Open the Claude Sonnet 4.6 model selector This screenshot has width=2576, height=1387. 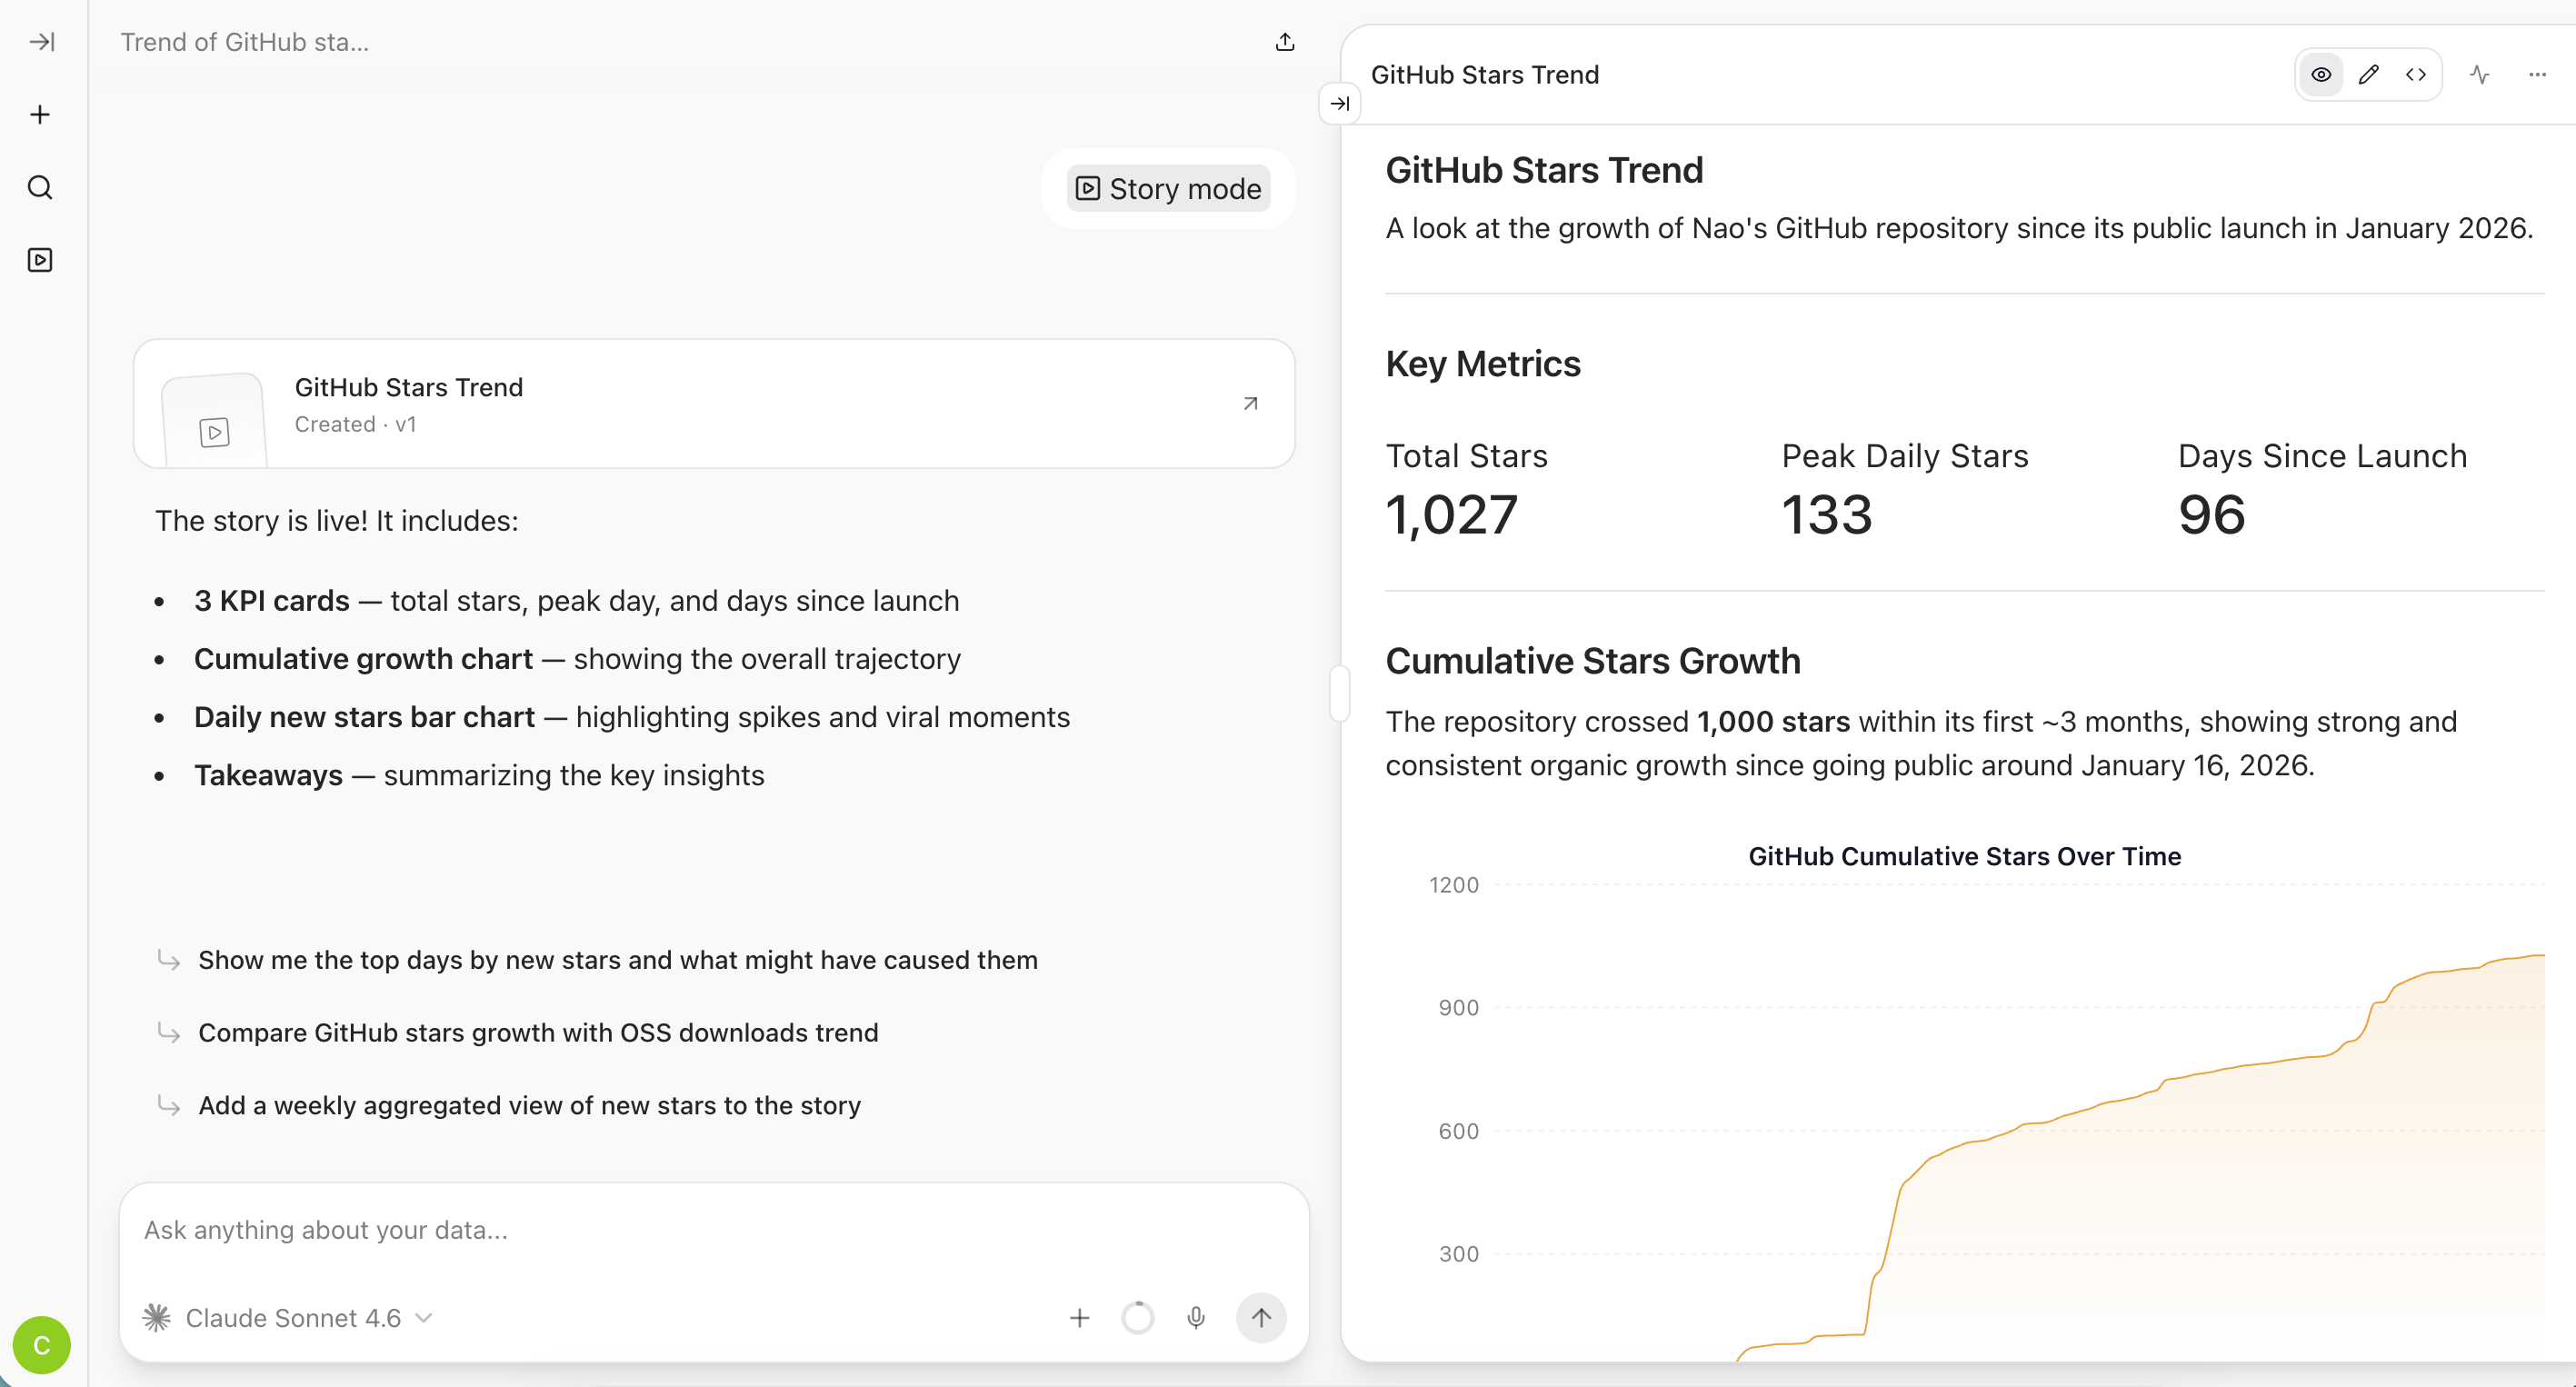click(x=289, y=1318)
